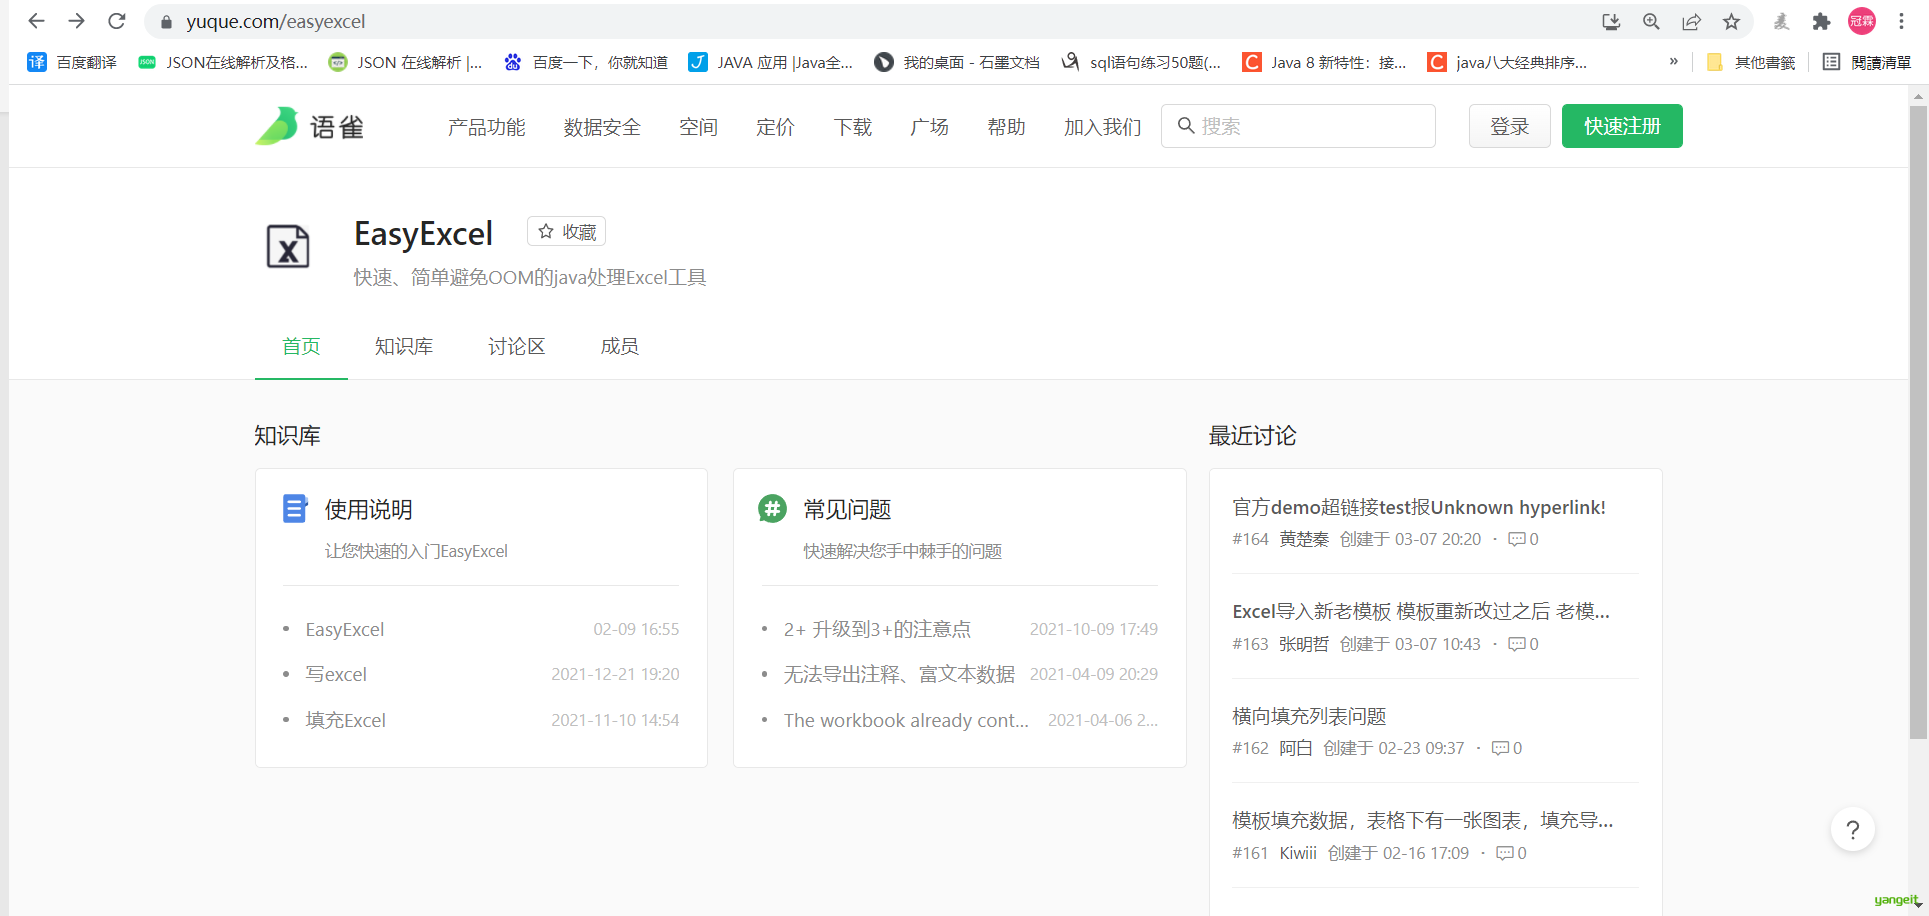Open 数据安全 nav item

pos(602,127)
